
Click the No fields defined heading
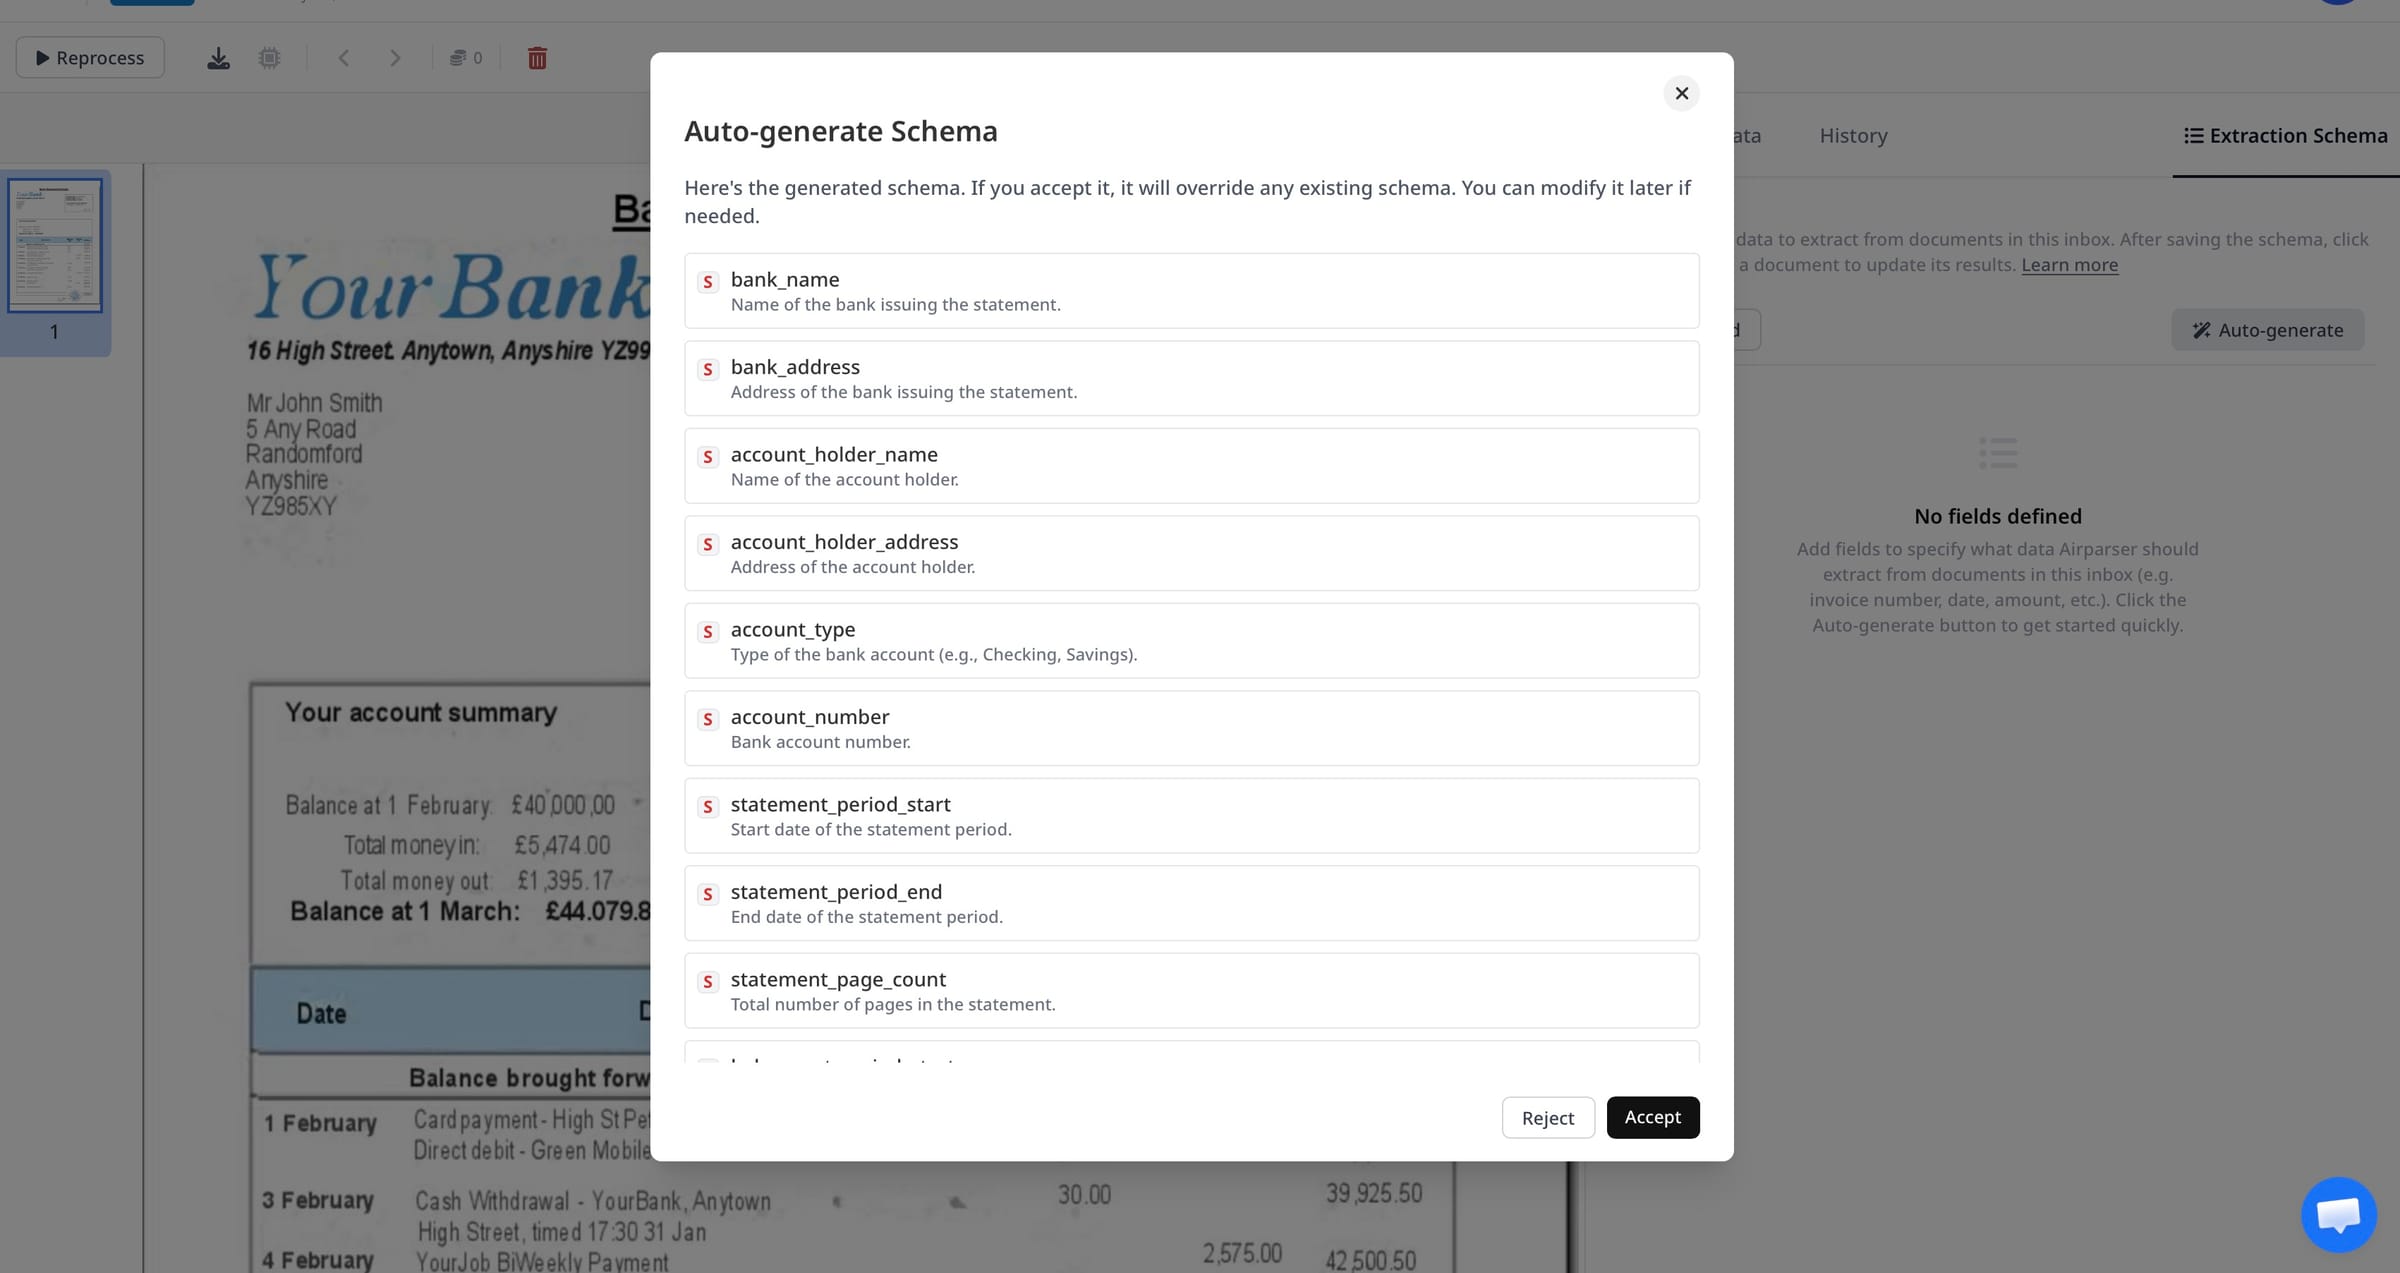coord(1997,516)
